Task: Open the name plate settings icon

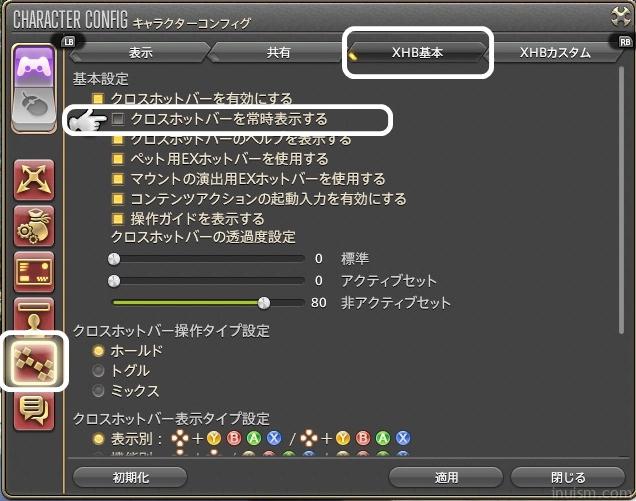Action: [34, 314]
